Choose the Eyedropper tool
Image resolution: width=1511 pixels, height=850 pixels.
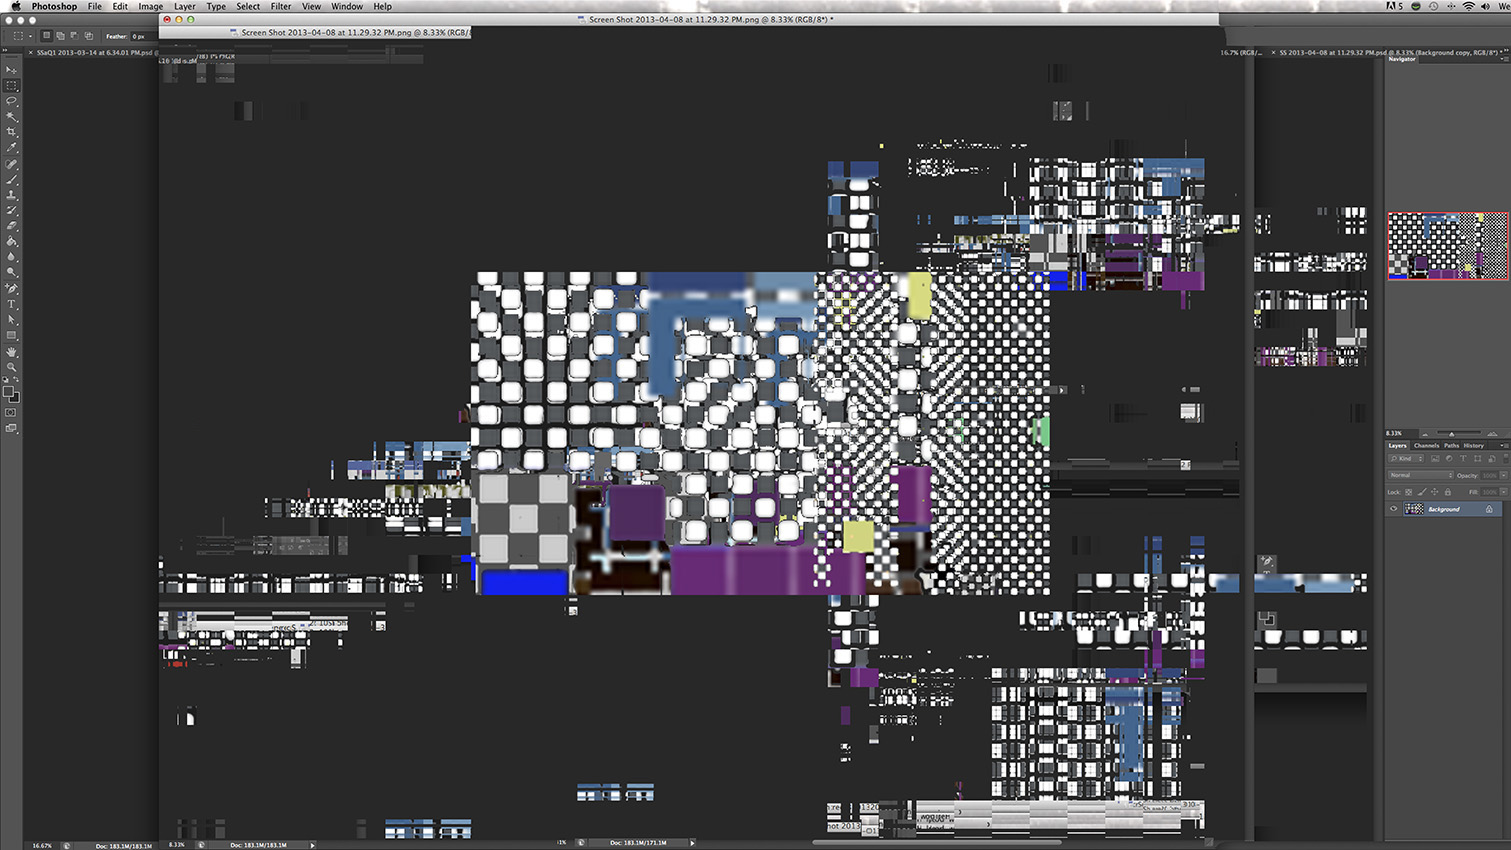click(11, 148)
